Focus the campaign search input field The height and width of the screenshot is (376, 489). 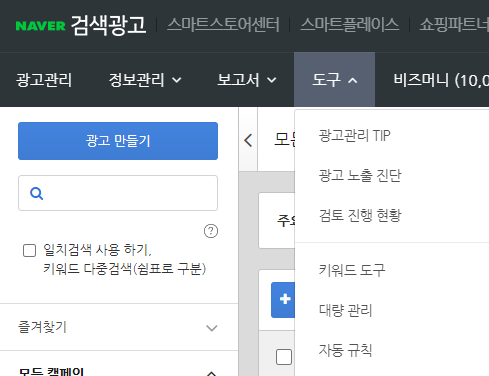pos(118,193)
